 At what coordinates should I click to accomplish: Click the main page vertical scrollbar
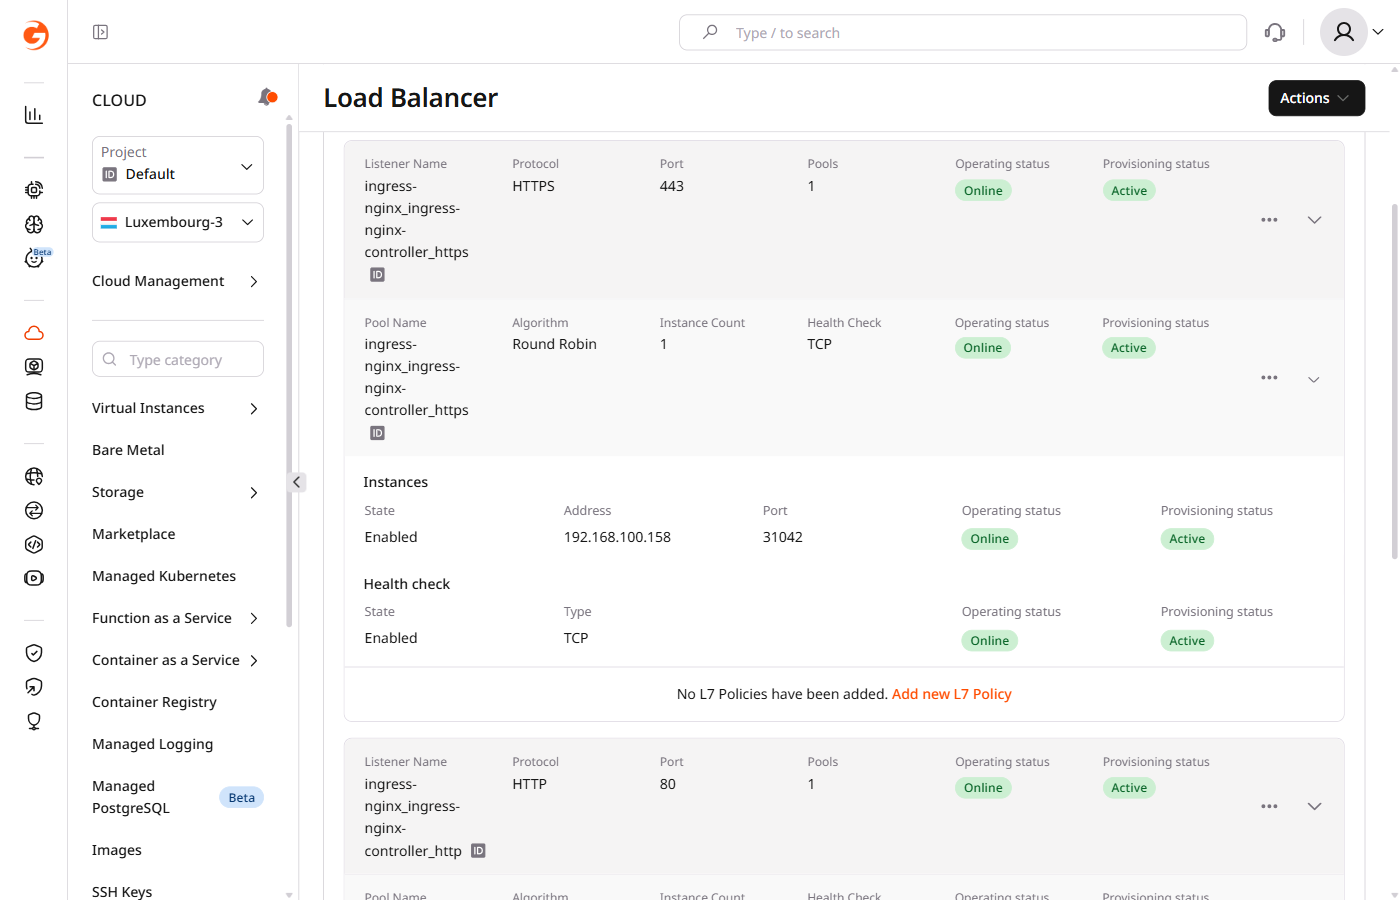click(1394, 381)
